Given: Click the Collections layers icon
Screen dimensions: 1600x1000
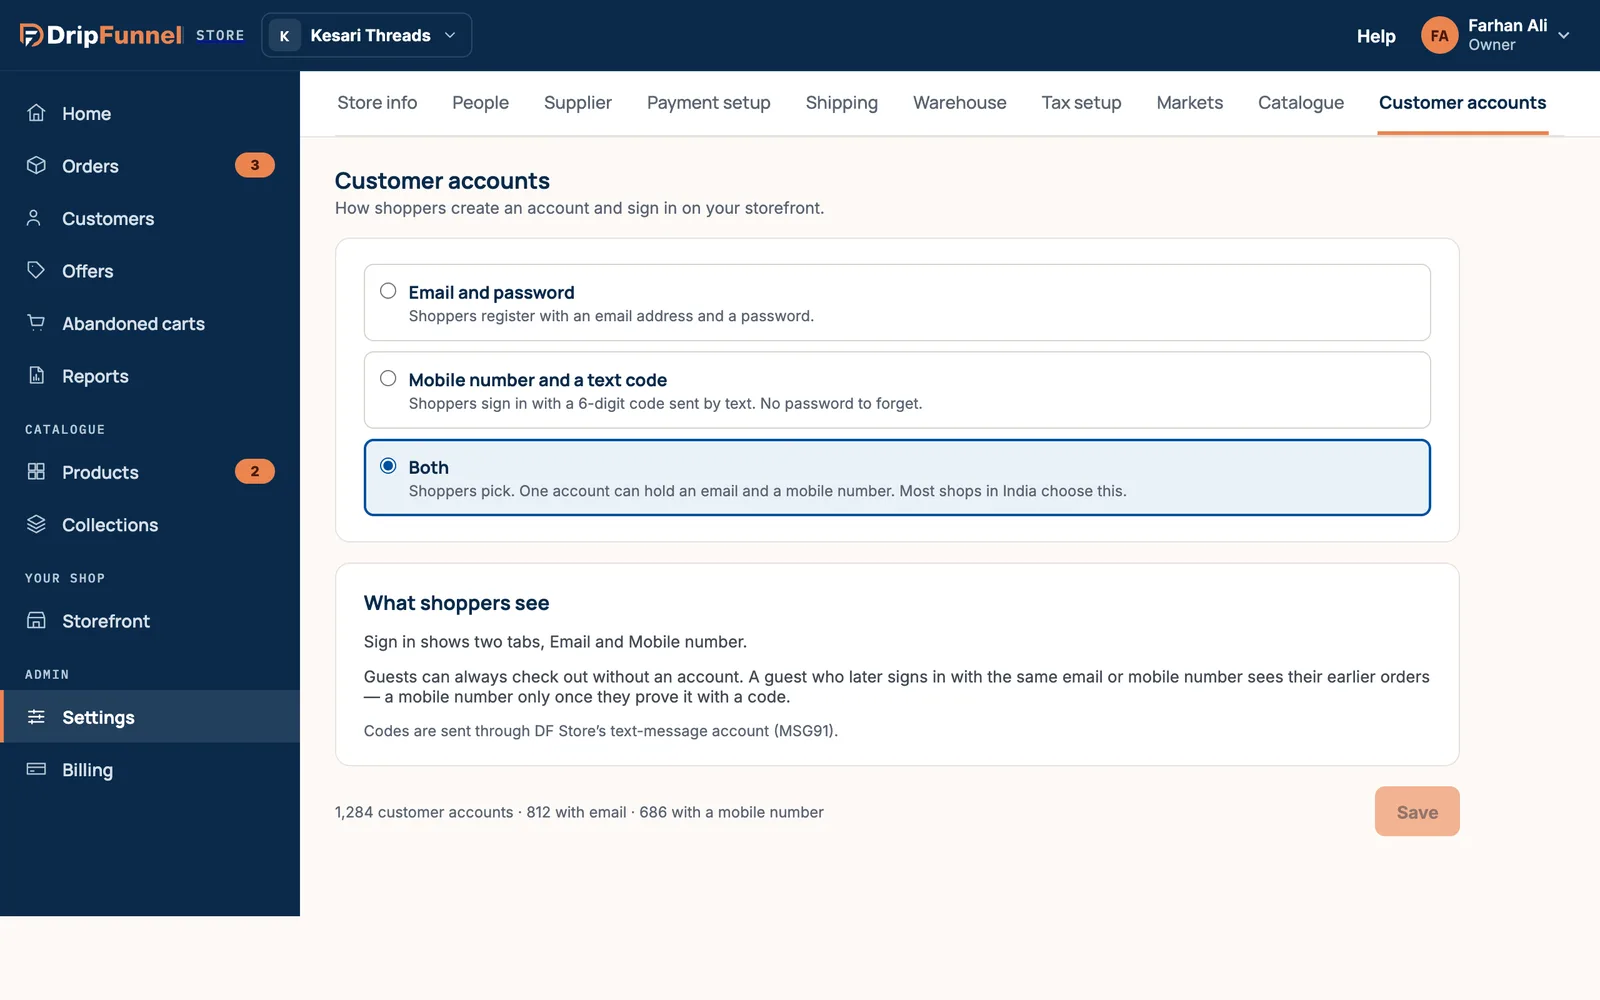Looking at the screenshot, I should pos(36,524).
